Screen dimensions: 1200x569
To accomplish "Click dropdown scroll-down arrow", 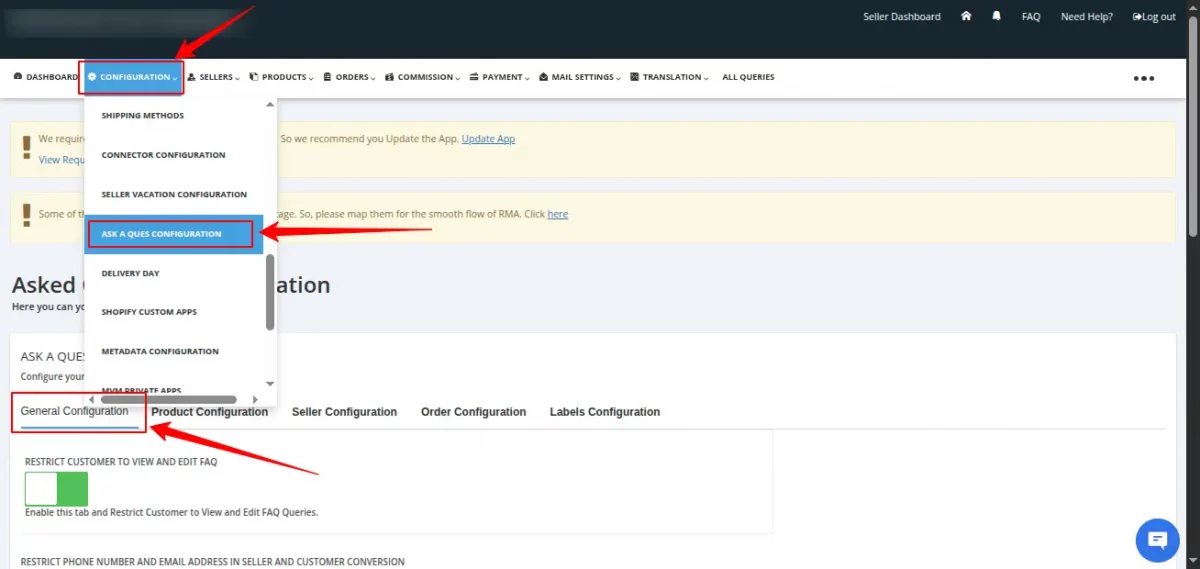I will click(x=269, y=383).
